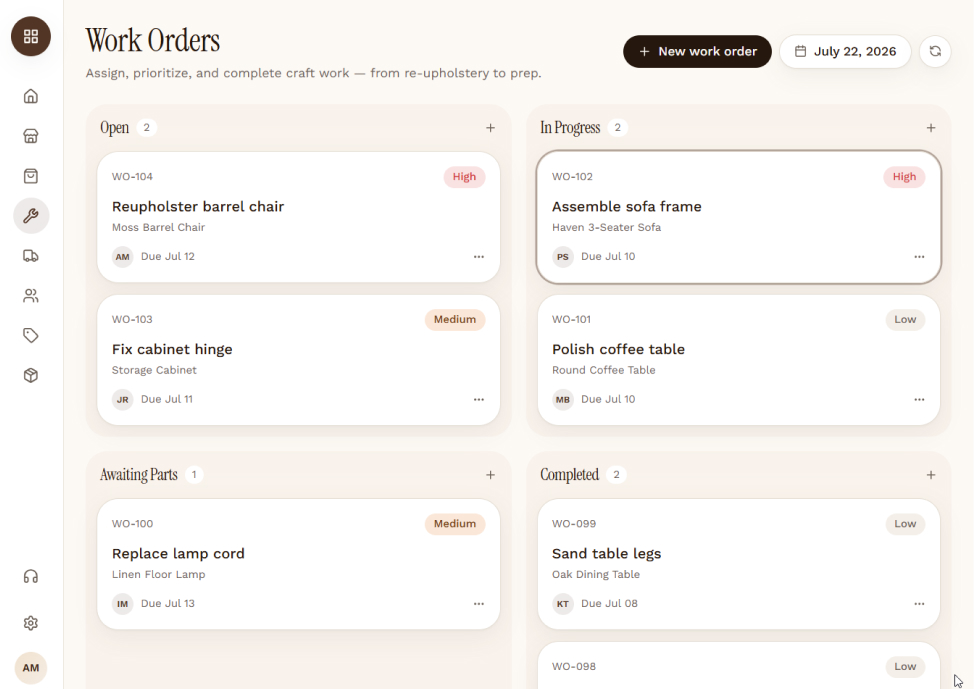Open the box inventory sidebar icon
Image resolution: width=974 pixels, height=689 pixels.
[x=30, y=375]
